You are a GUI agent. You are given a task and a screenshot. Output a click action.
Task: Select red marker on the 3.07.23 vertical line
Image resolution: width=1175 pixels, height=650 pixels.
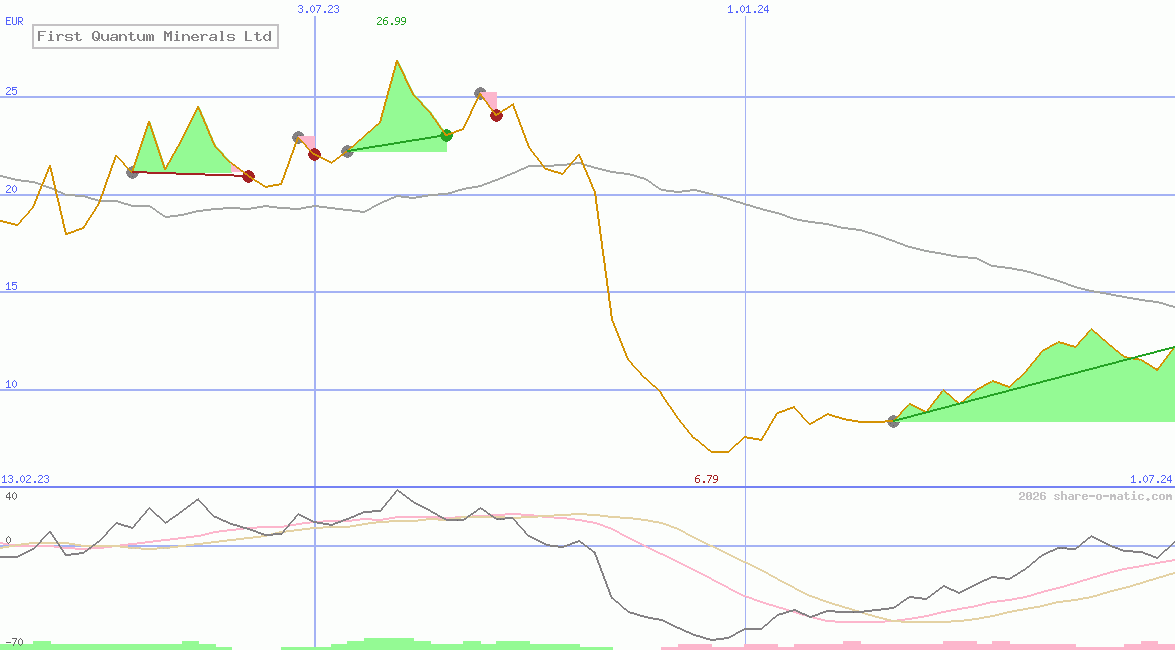tap(314, 154)
